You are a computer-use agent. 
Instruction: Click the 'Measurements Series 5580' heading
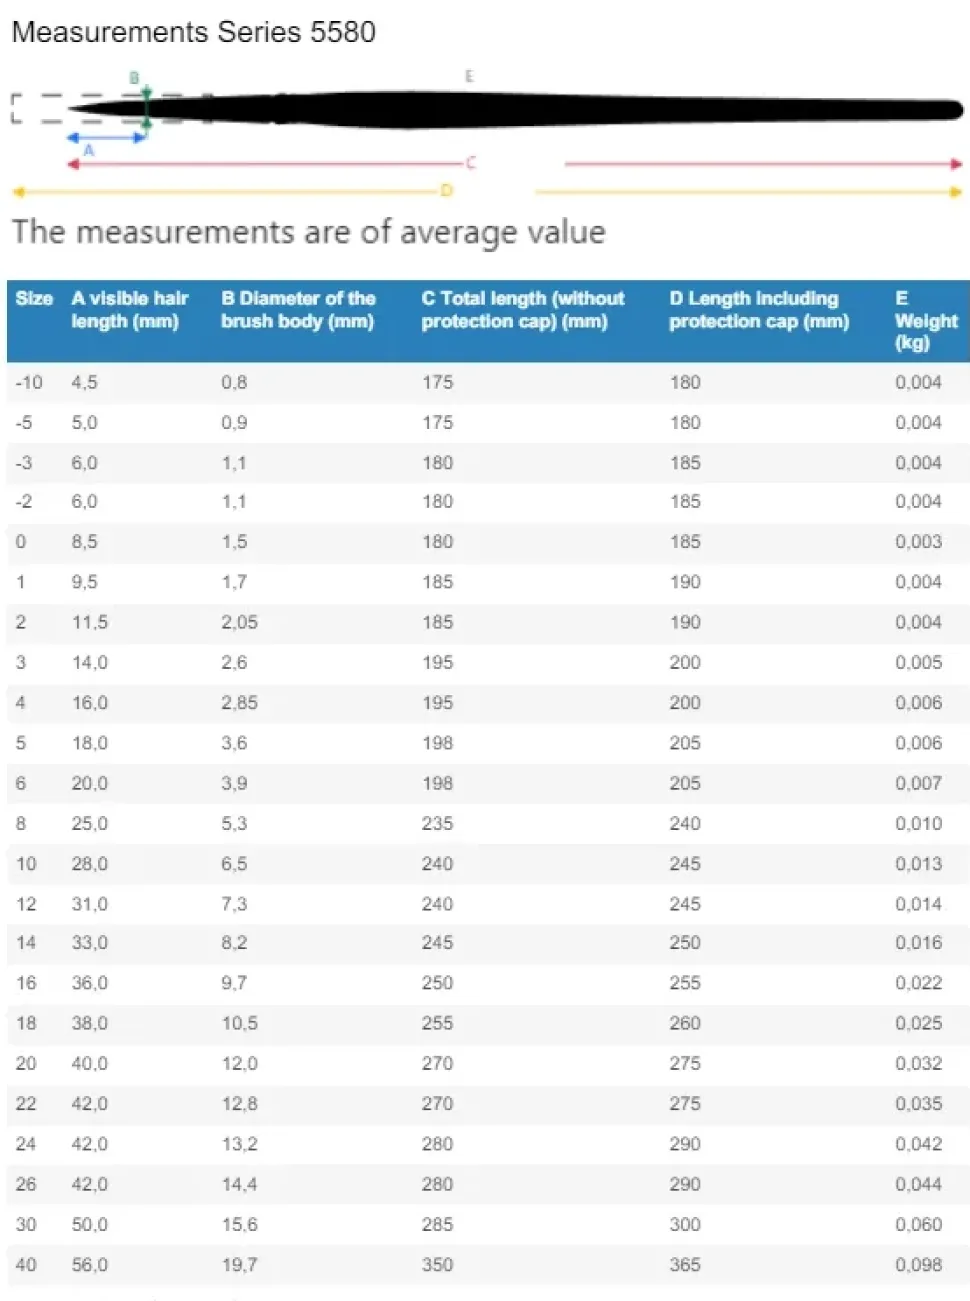click(x=193, y=32)
